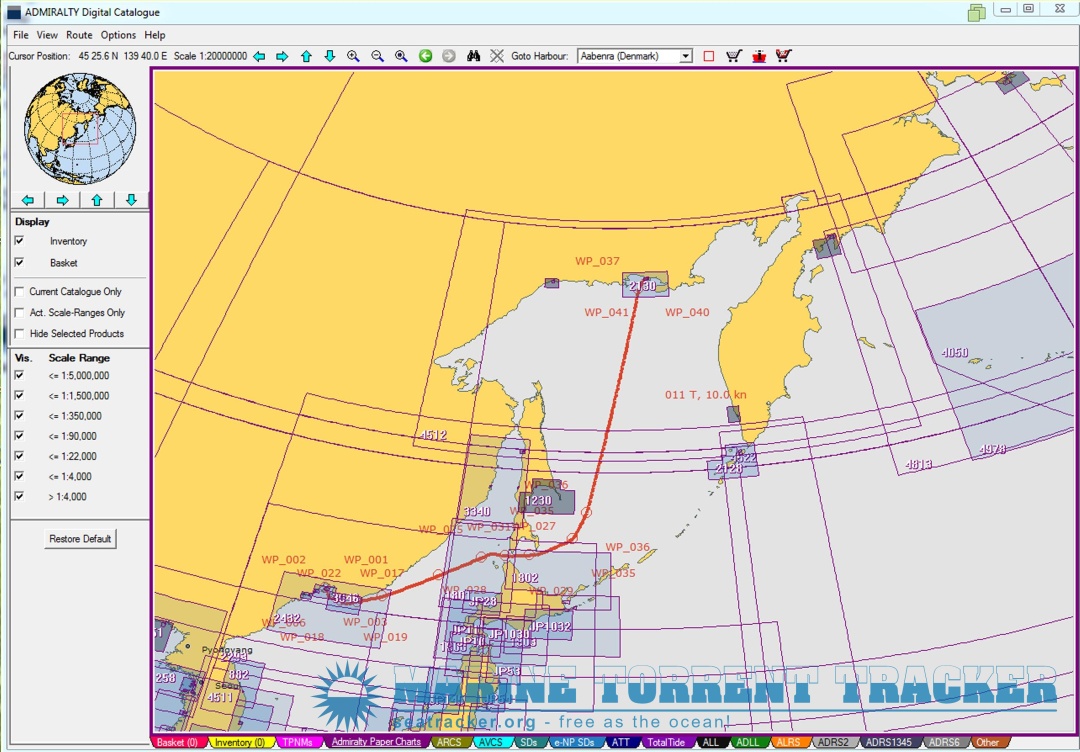Pan chart left using toolbar arrow

tap(259, 56)
